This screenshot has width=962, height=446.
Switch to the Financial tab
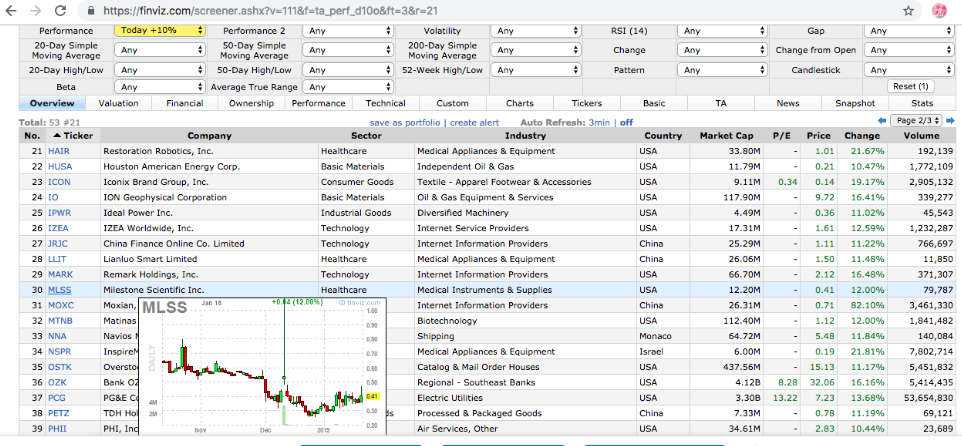point(185,103)
